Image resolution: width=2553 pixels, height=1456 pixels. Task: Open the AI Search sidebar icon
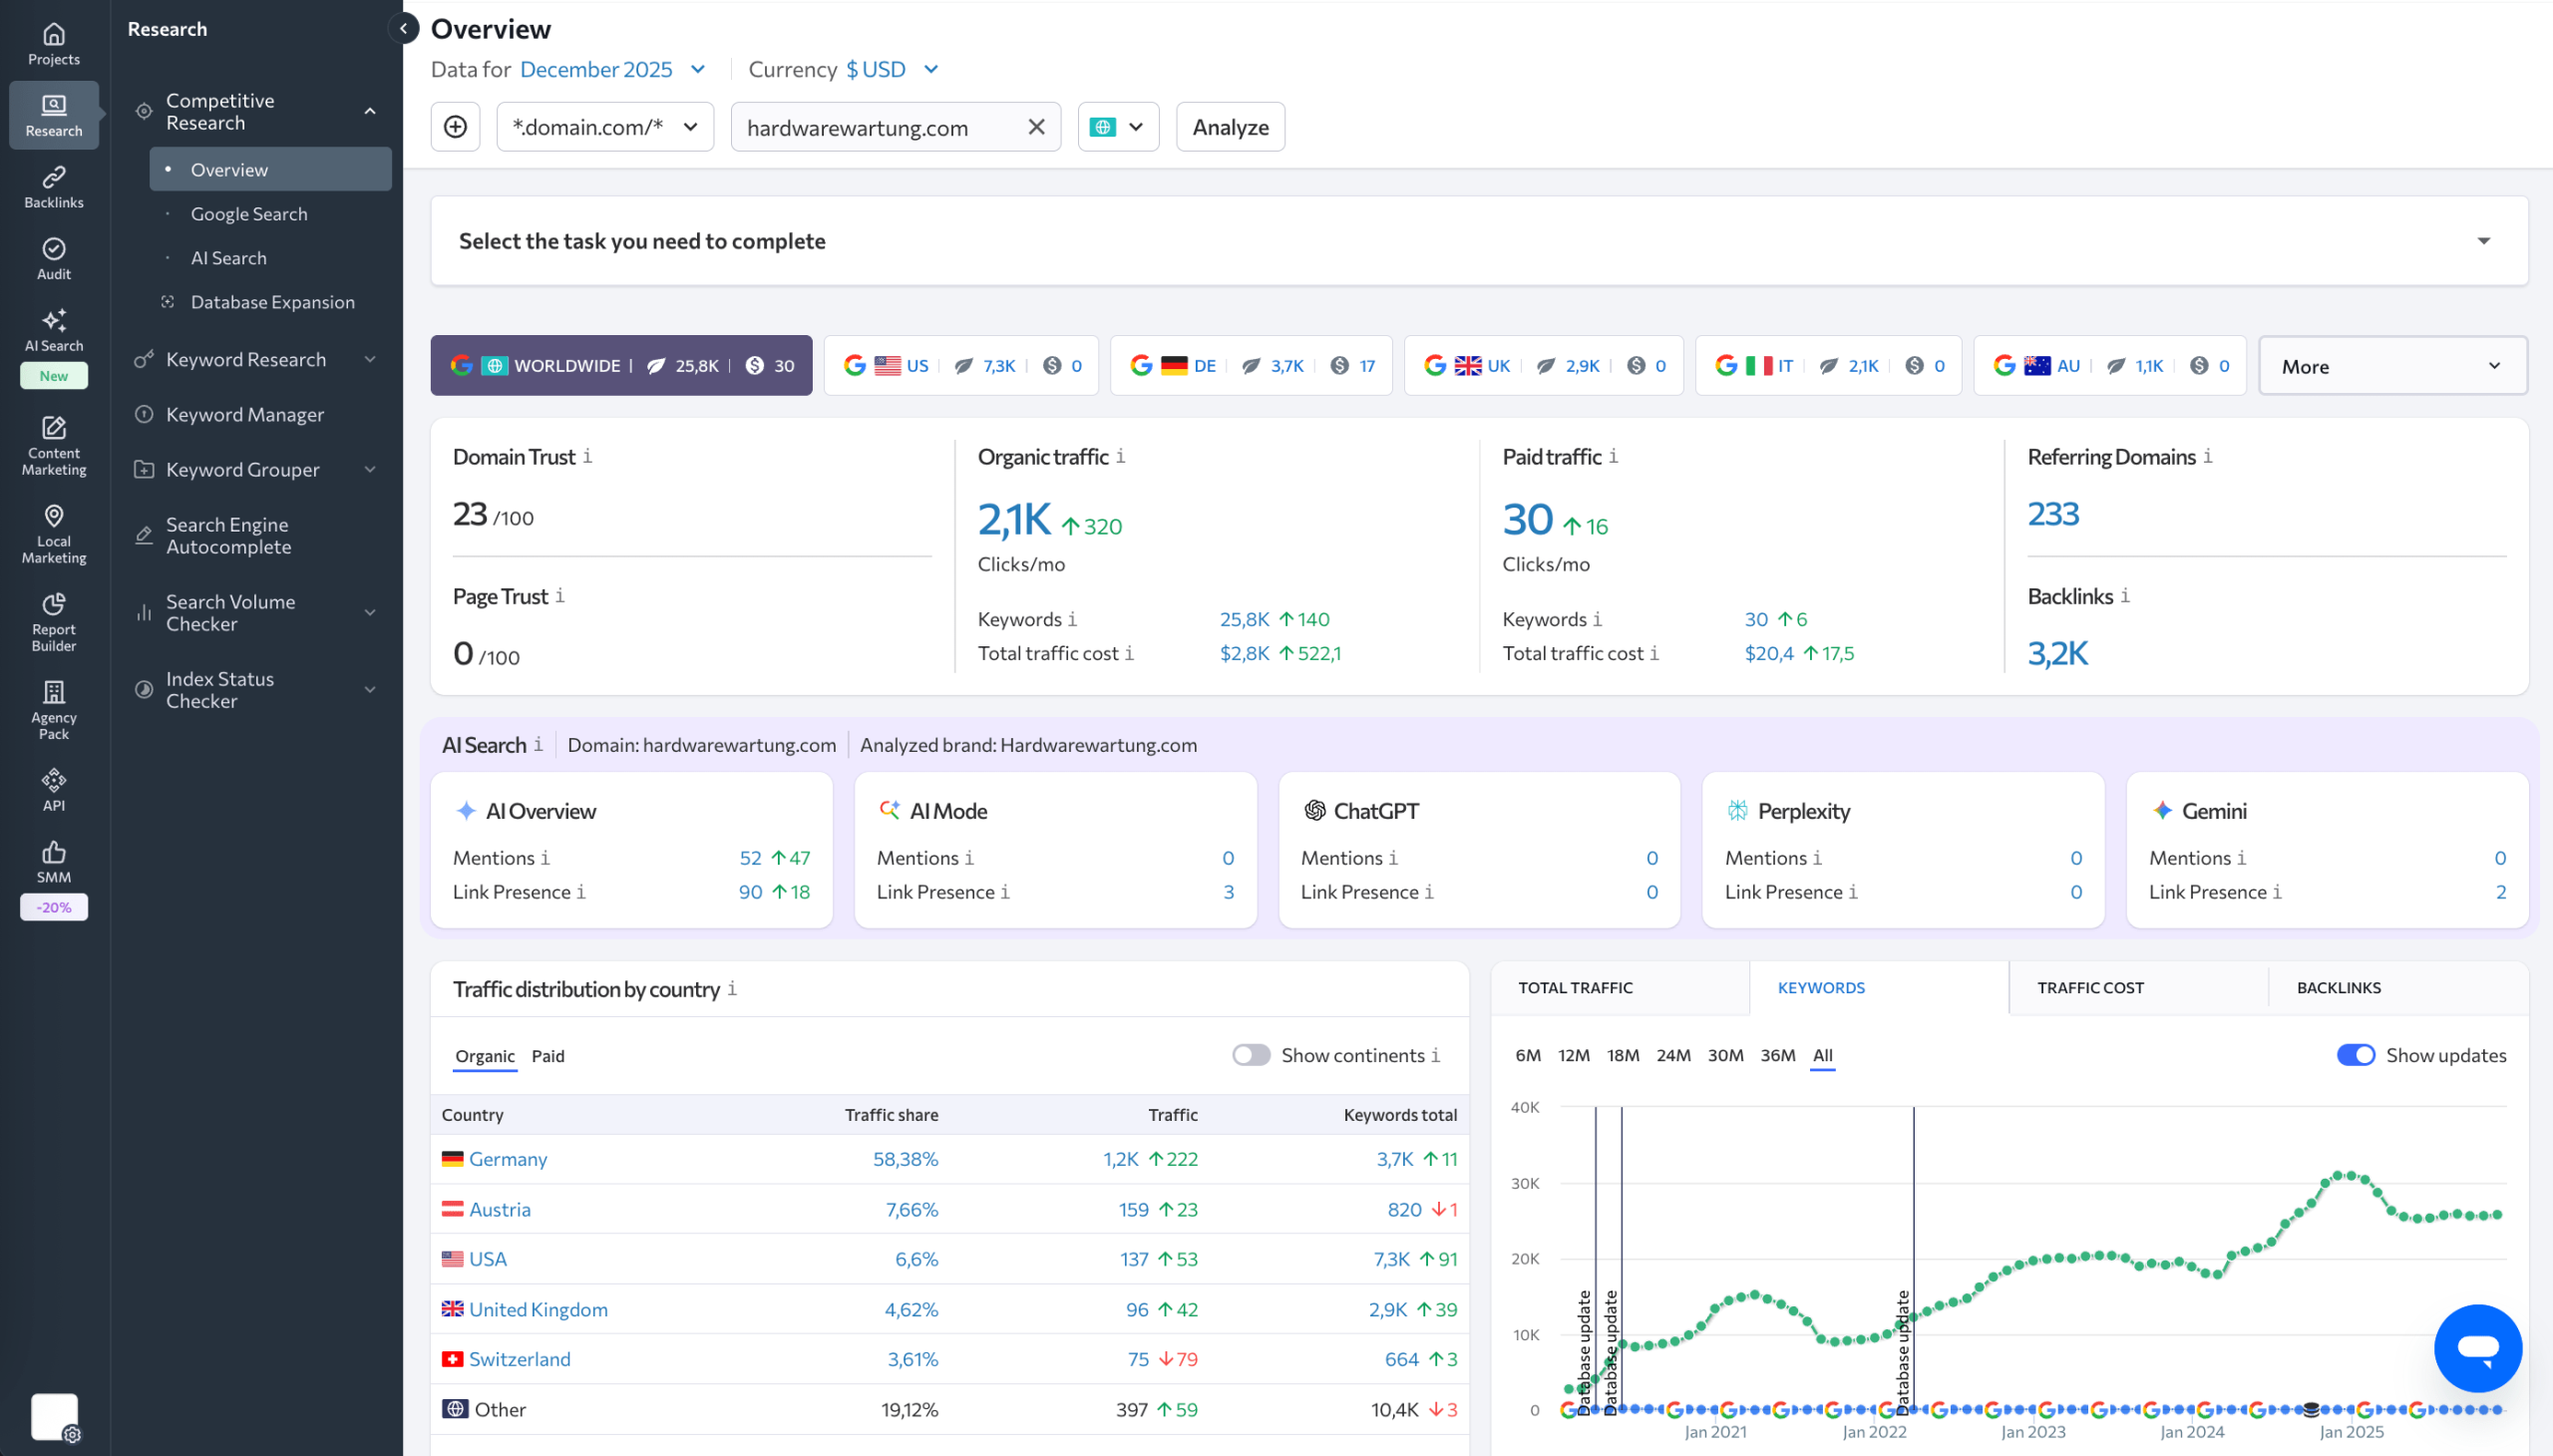click(54, 330)
